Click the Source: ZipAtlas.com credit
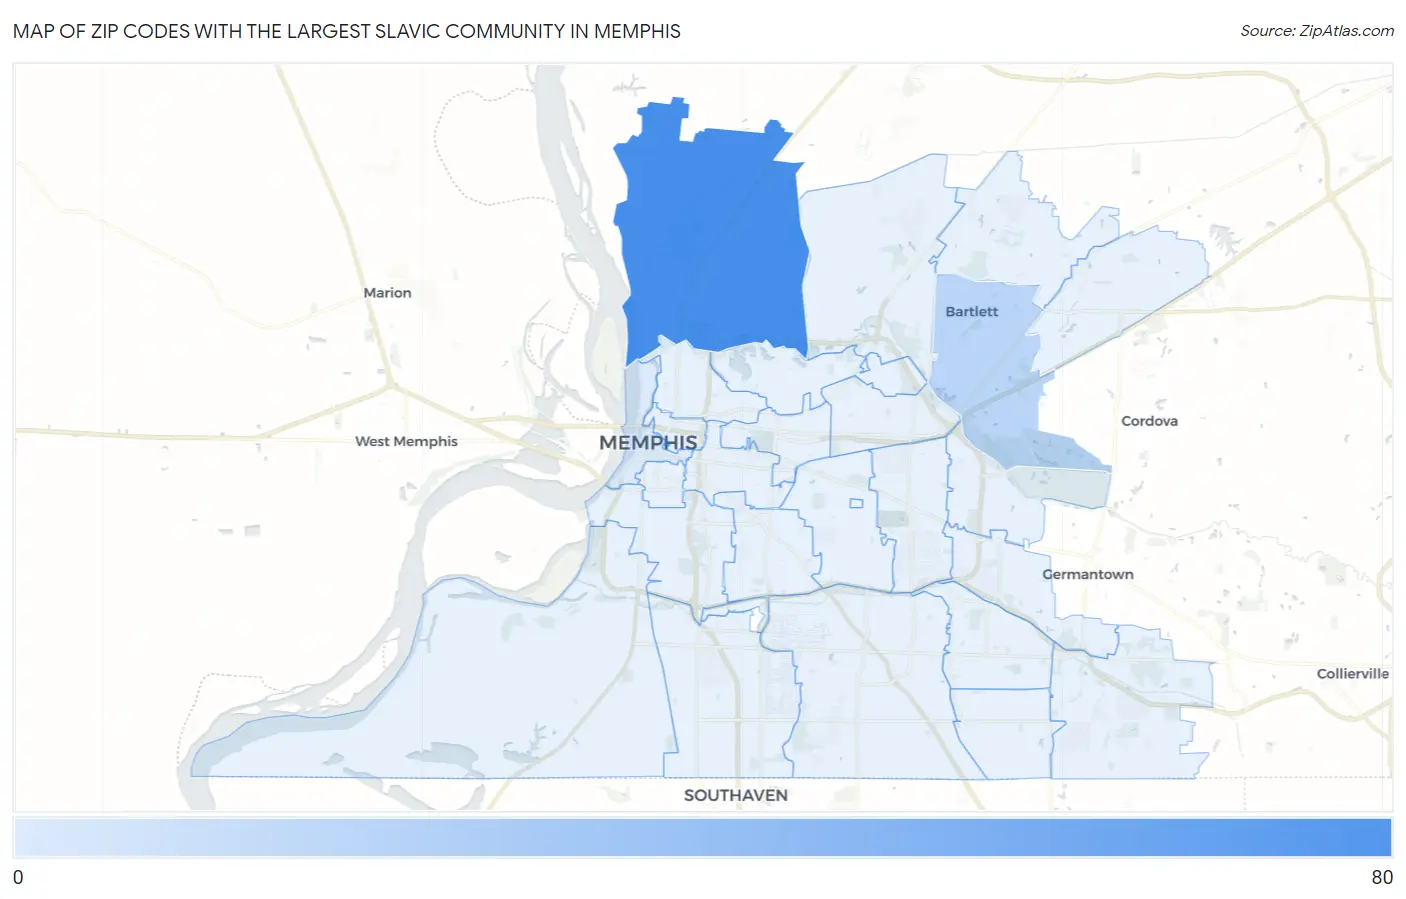Screen dimensions: 1406x899 coord(1317,31)
